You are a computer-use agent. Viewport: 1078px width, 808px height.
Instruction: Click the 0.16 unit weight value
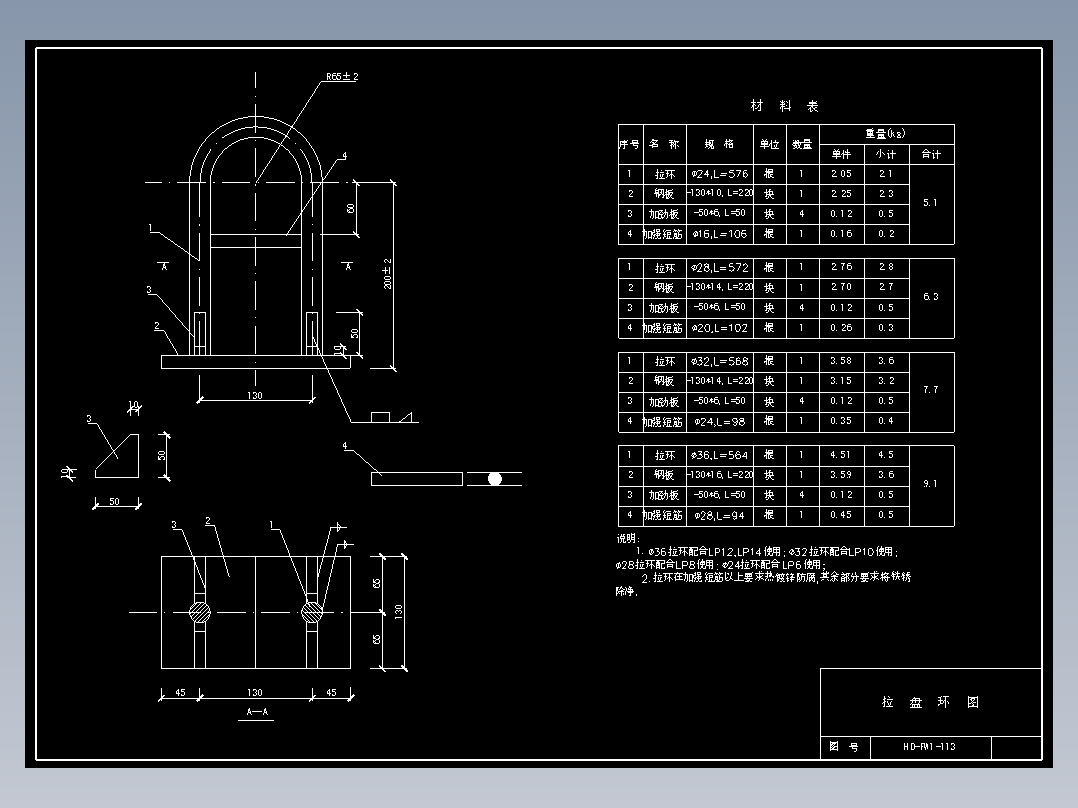pyautogui.click(x=842, y=234)
